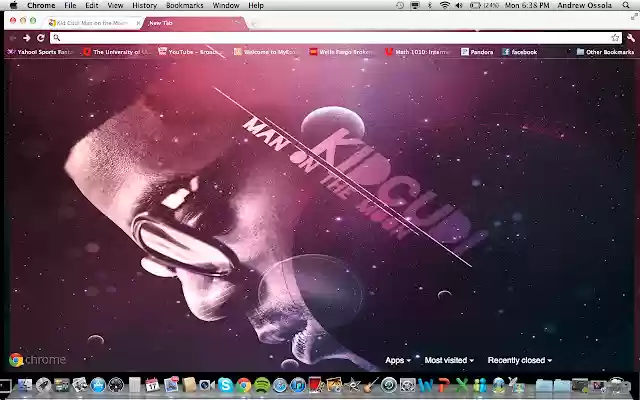Expand the Recently closed dropdown

[520, 360]
